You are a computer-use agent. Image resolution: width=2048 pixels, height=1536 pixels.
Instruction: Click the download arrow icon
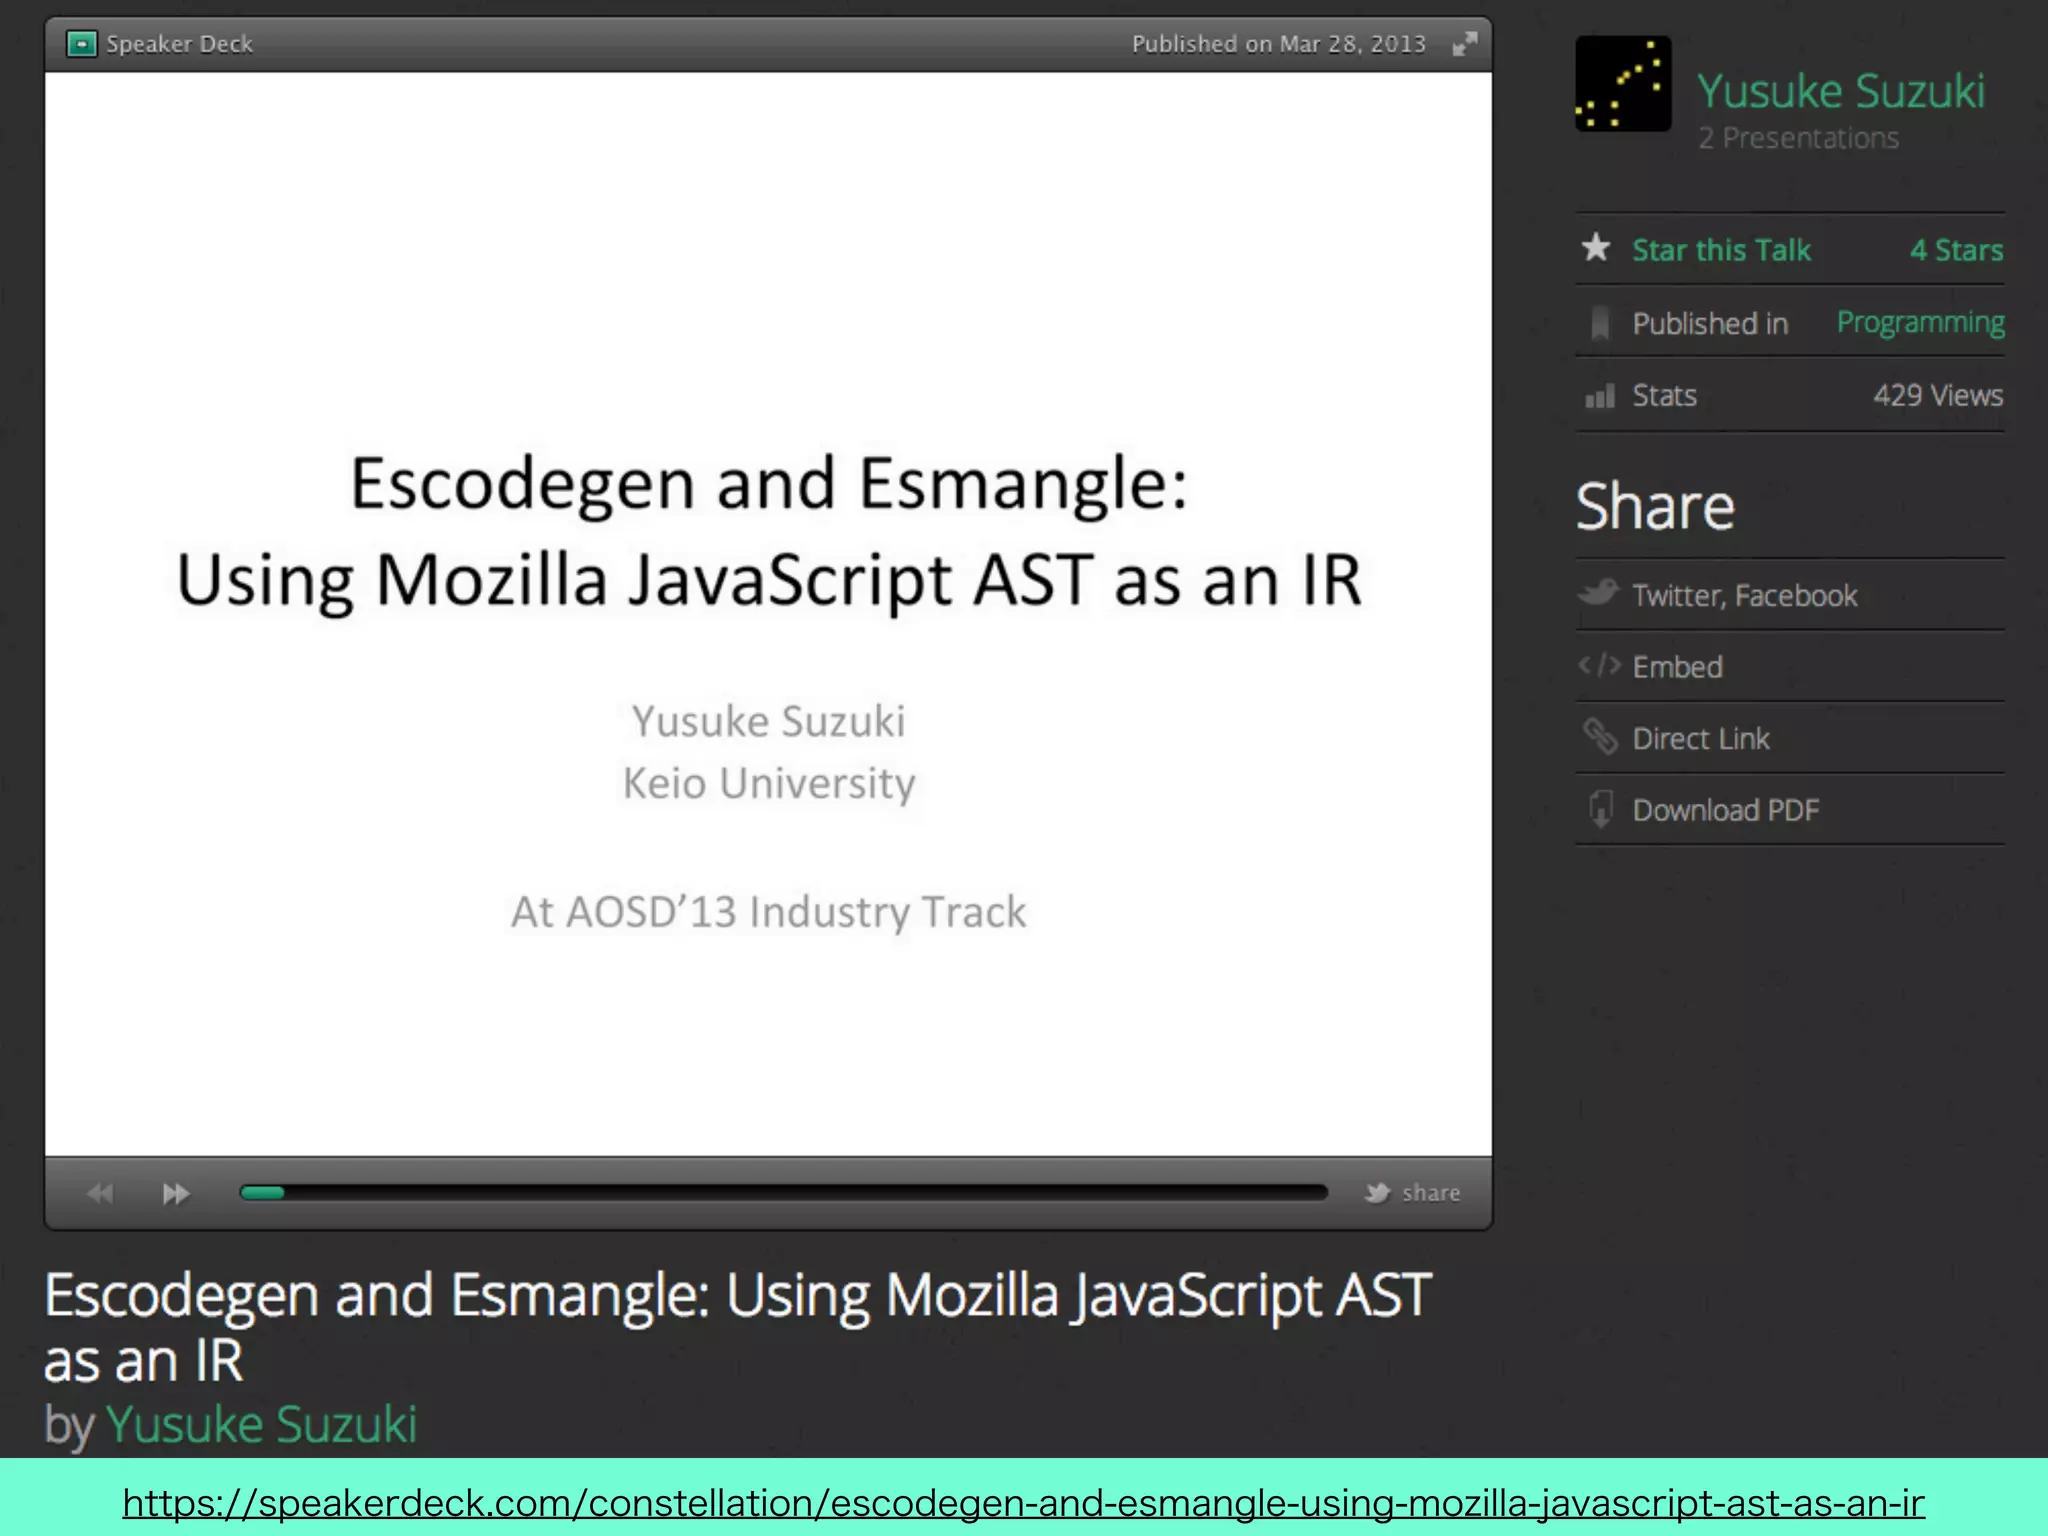[1601, 809]
